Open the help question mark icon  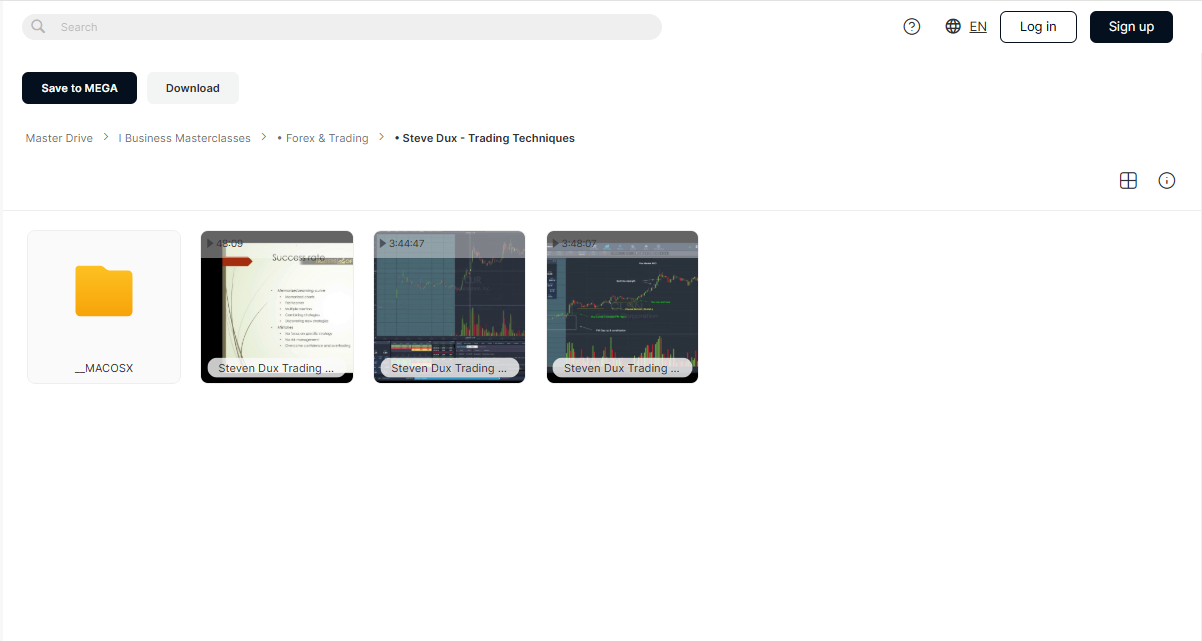pos(912,27)
